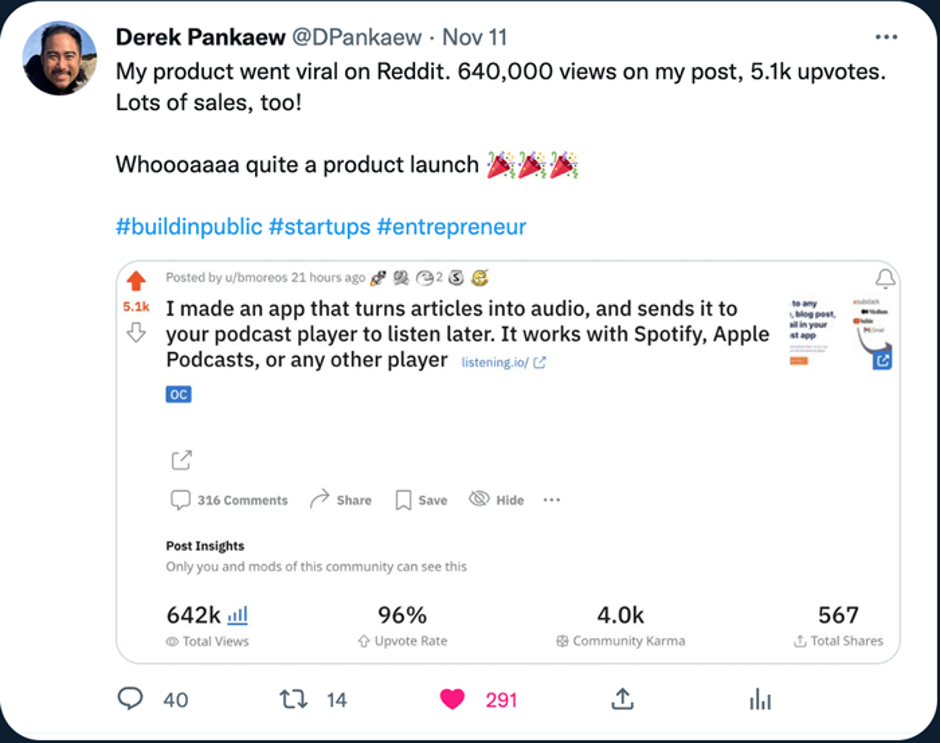Hide the Reddit post
941x743 pixels.
pyautogui.click(x=497, y=500)
